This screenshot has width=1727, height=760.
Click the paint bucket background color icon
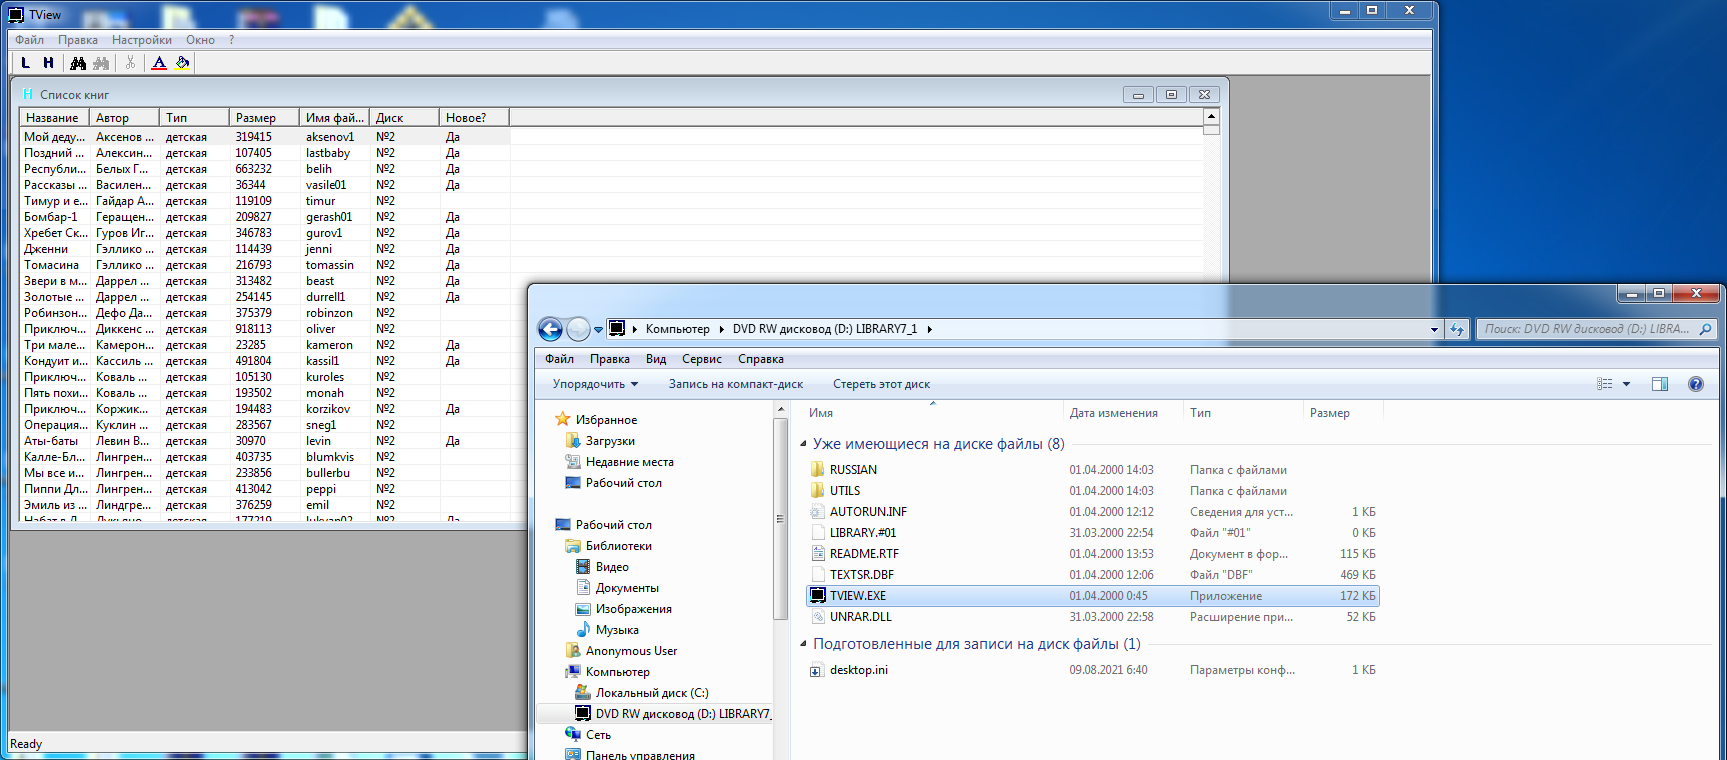(182, 63)
